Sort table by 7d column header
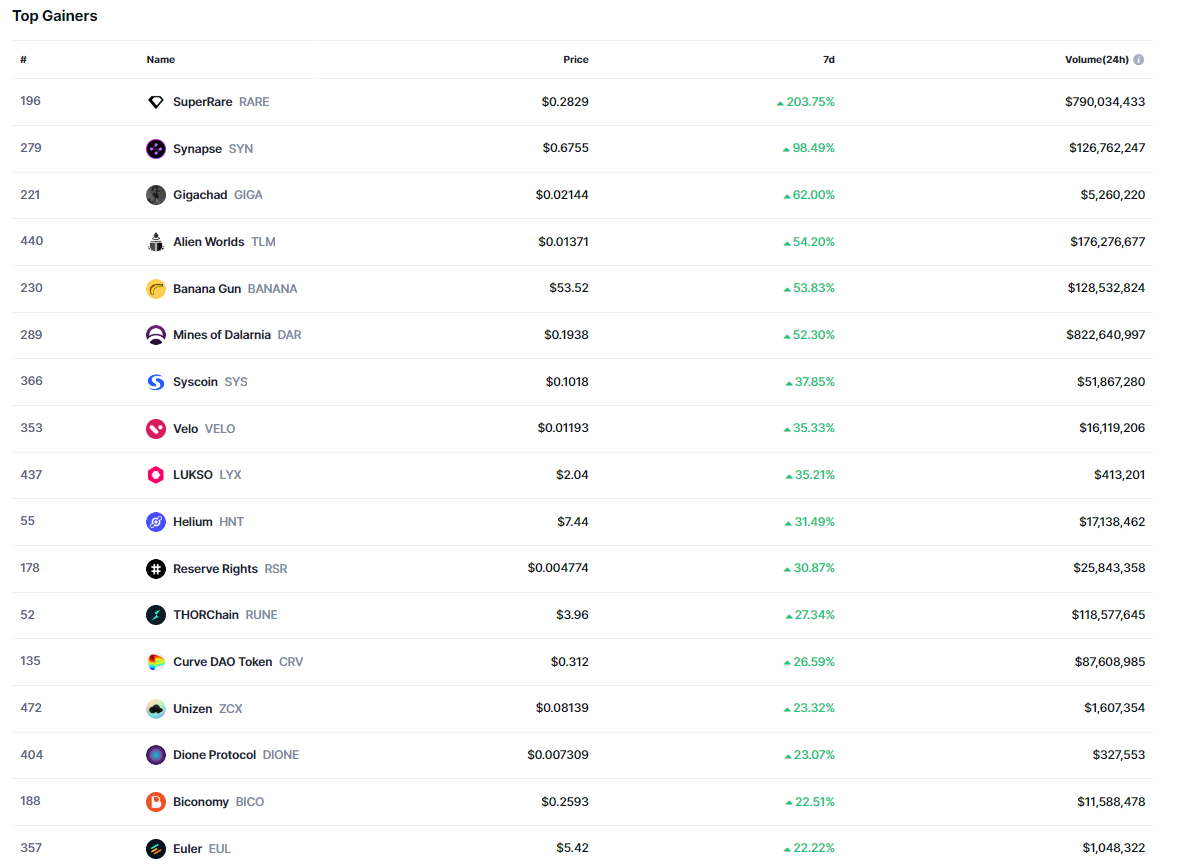The width and height of the screenshot is (1201, 865). point(828,60)
